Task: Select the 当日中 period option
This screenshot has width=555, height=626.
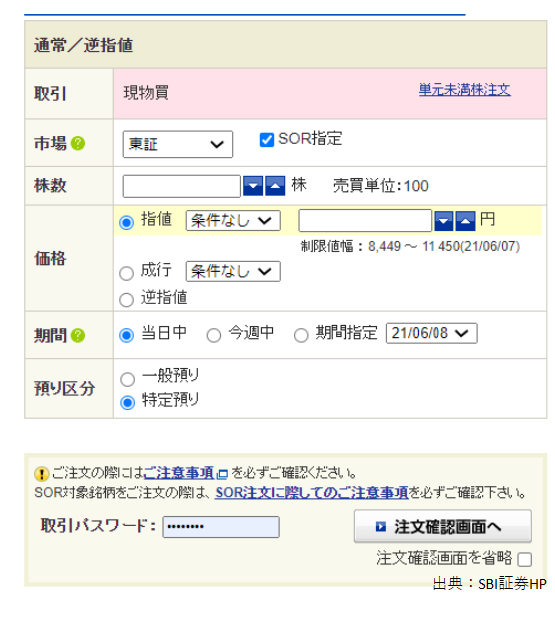Action: click(127, 335)
